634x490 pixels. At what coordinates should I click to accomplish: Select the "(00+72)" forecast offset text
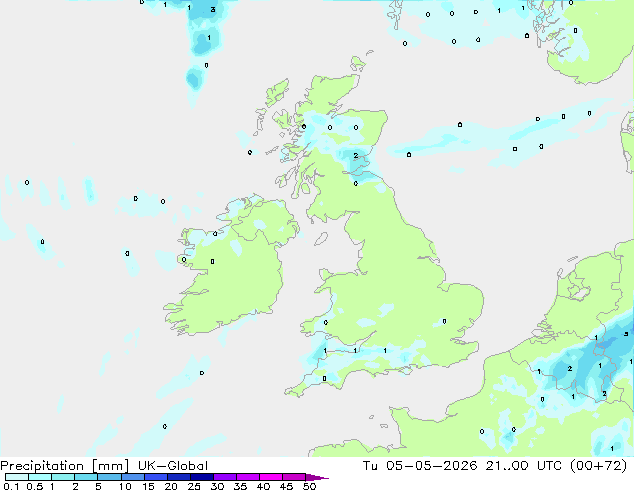click(598, 466)
